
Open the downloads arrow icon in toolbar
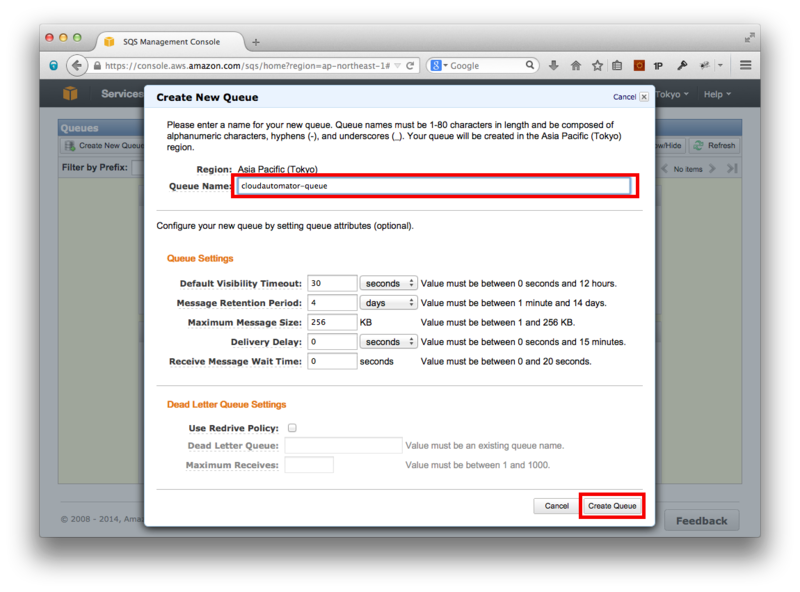(554, 65)
